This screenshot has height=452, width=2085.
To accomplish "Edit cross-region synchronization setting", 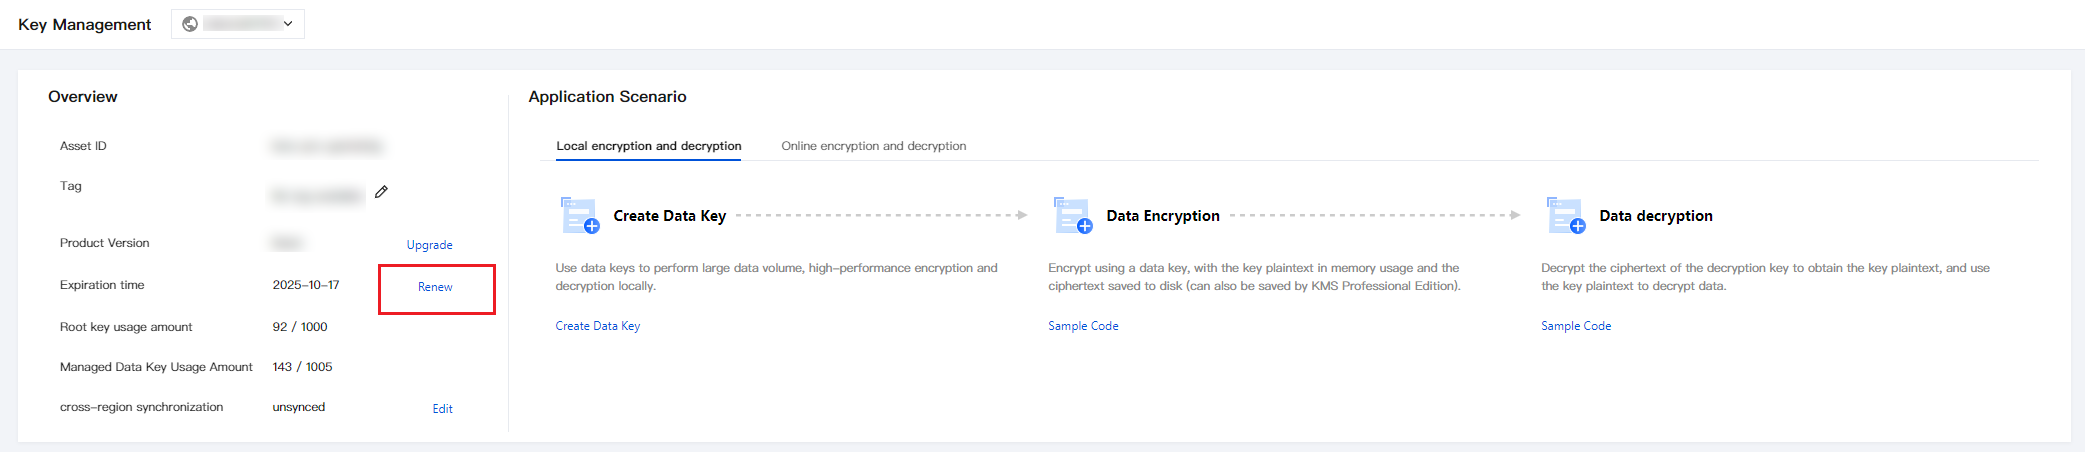I will click(x=442, y=409).
